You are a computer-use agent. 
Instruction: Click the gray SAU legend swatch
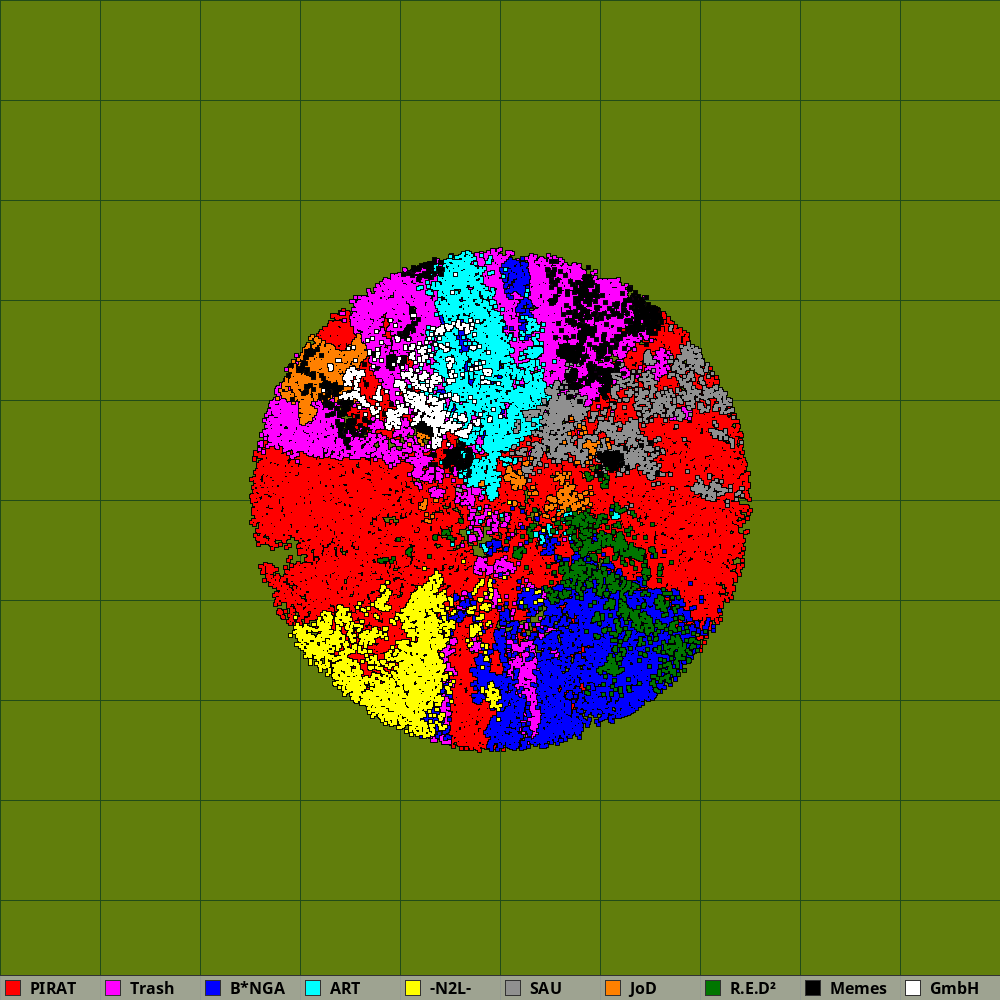[x=513, y=988]
